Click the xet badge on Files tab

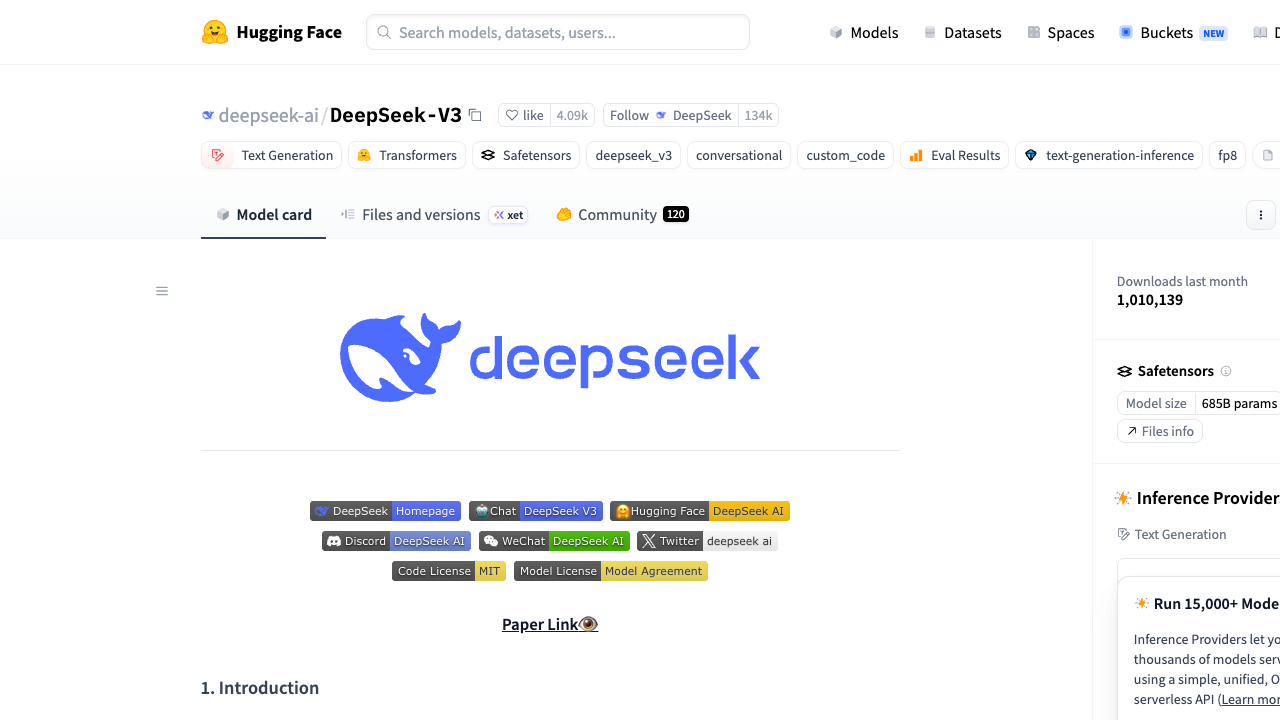click(508, 215)
